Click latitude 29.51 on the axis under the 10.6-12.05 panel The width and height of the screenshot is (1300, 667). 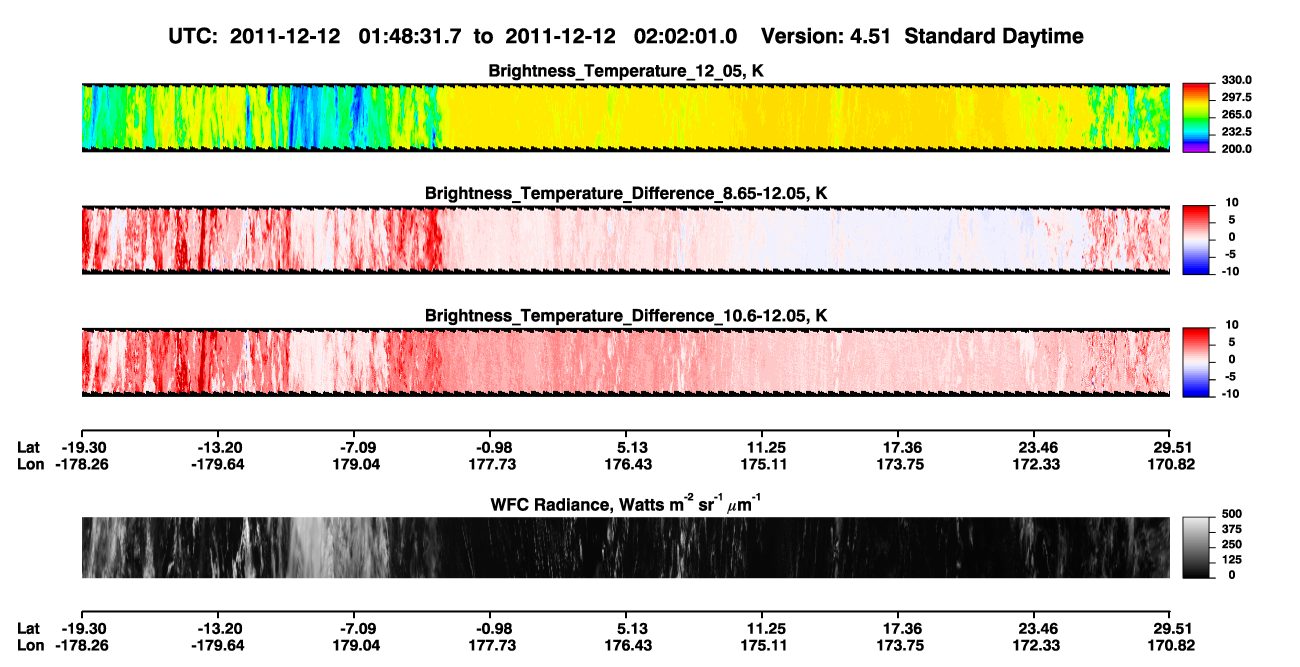coord(1172,447)
